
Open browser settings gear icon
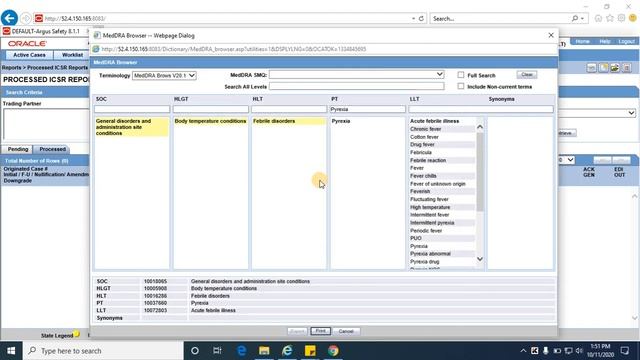(x=621, y=18)
